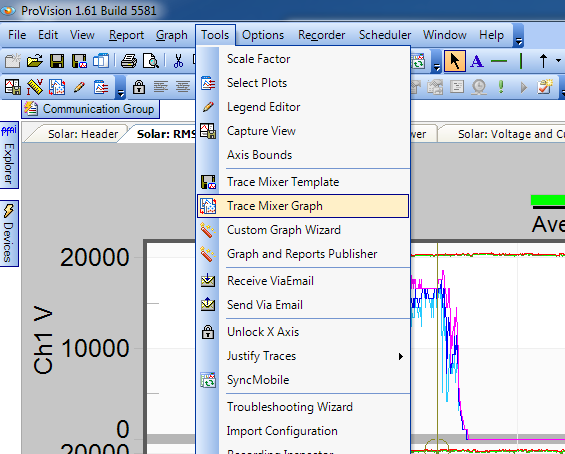The image size is (565, 454).
Task: Open a file with the folder icon
Action: (35, 61)
